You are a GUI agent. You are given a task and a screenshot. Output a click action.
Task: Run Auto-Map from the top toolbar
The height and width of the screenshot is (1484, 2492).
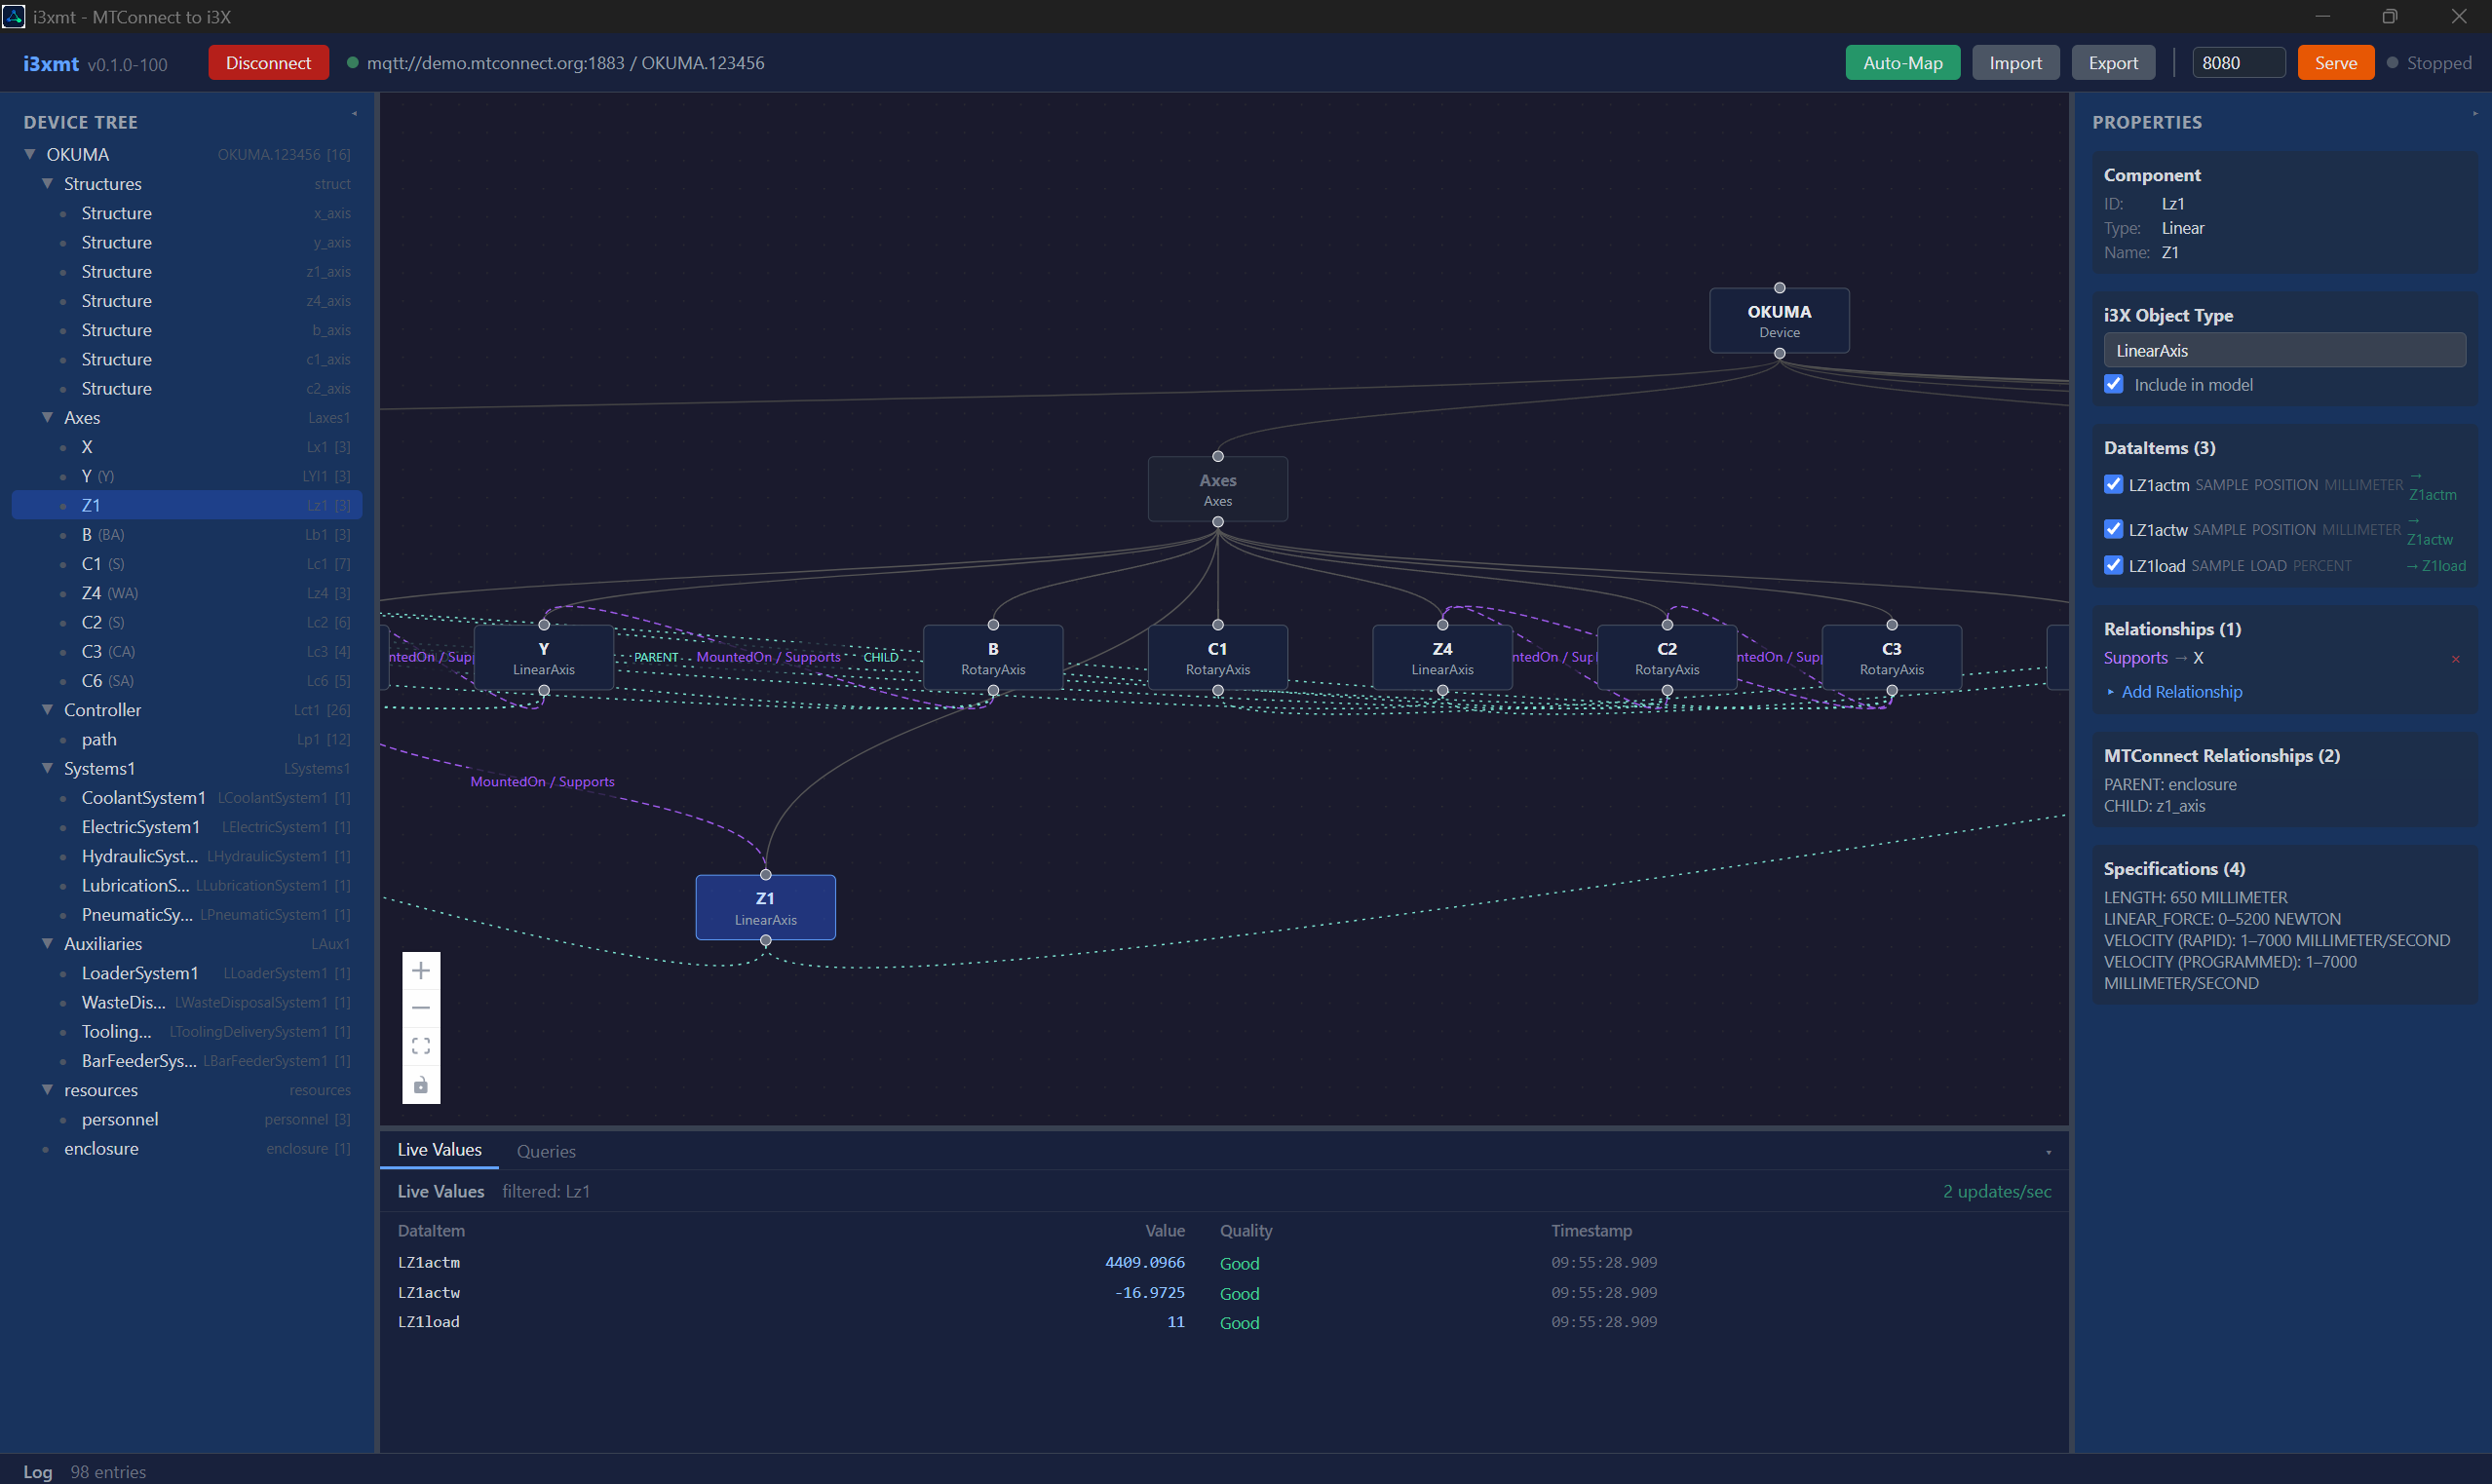pos(1901,62)
